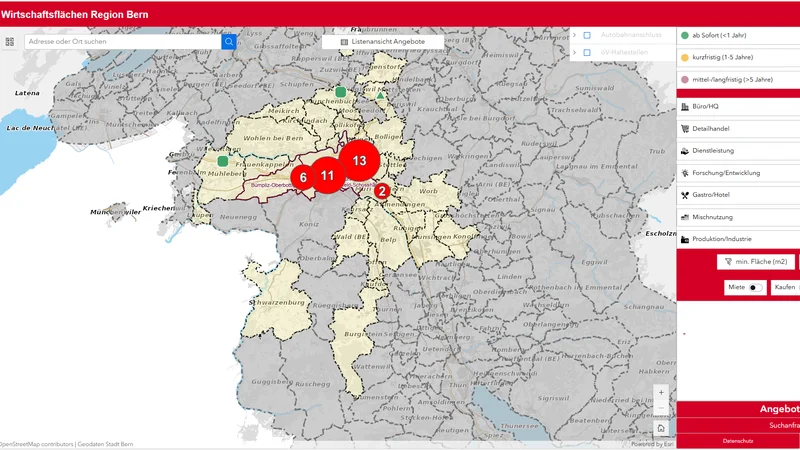Click the 'Belp' municipality label
Viewport: 800px width, 450px height.
[388, 240]
